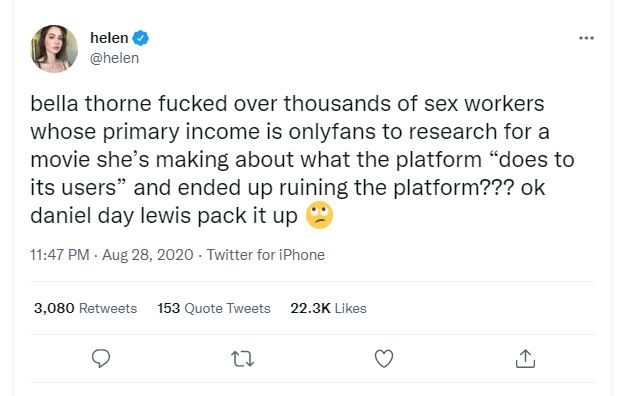
Task: Click the 11:47 PM timestamp
Action: (60, 255)
